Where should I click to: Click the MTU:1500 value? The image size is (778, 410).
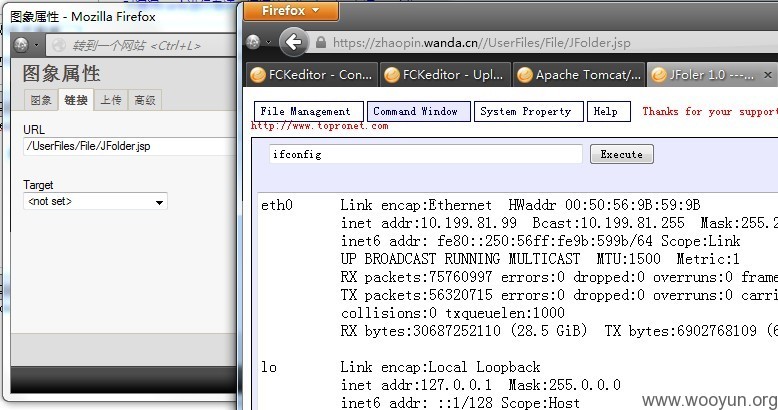pyautogui.click(x=629, y=259)
